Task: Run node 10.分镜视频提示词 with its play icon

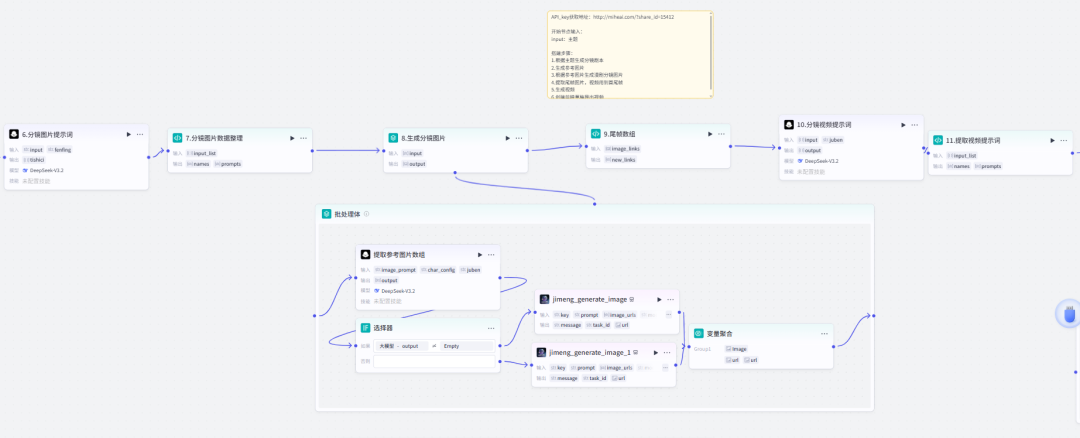Action: (903, 125)
